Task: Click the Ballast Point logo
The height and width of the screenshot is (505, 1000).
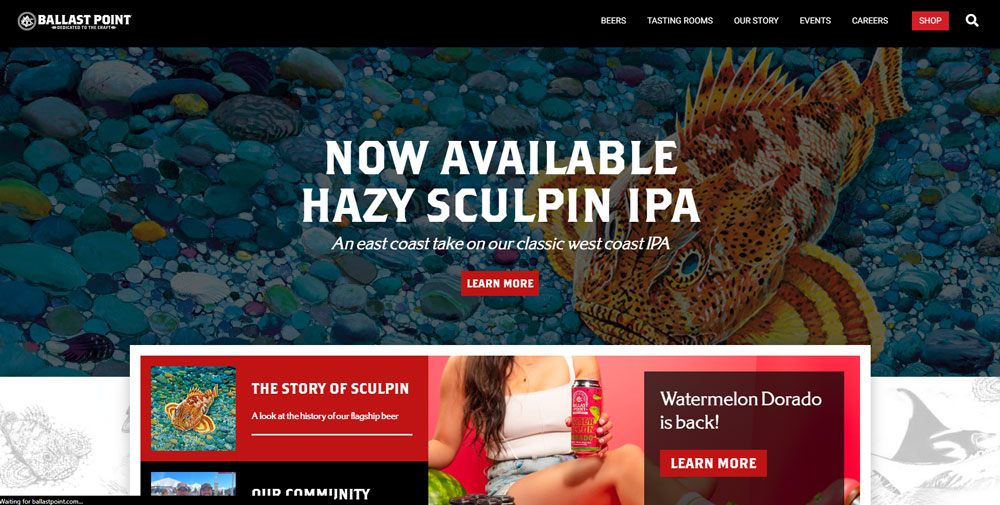Action: (x=74, y=21)
